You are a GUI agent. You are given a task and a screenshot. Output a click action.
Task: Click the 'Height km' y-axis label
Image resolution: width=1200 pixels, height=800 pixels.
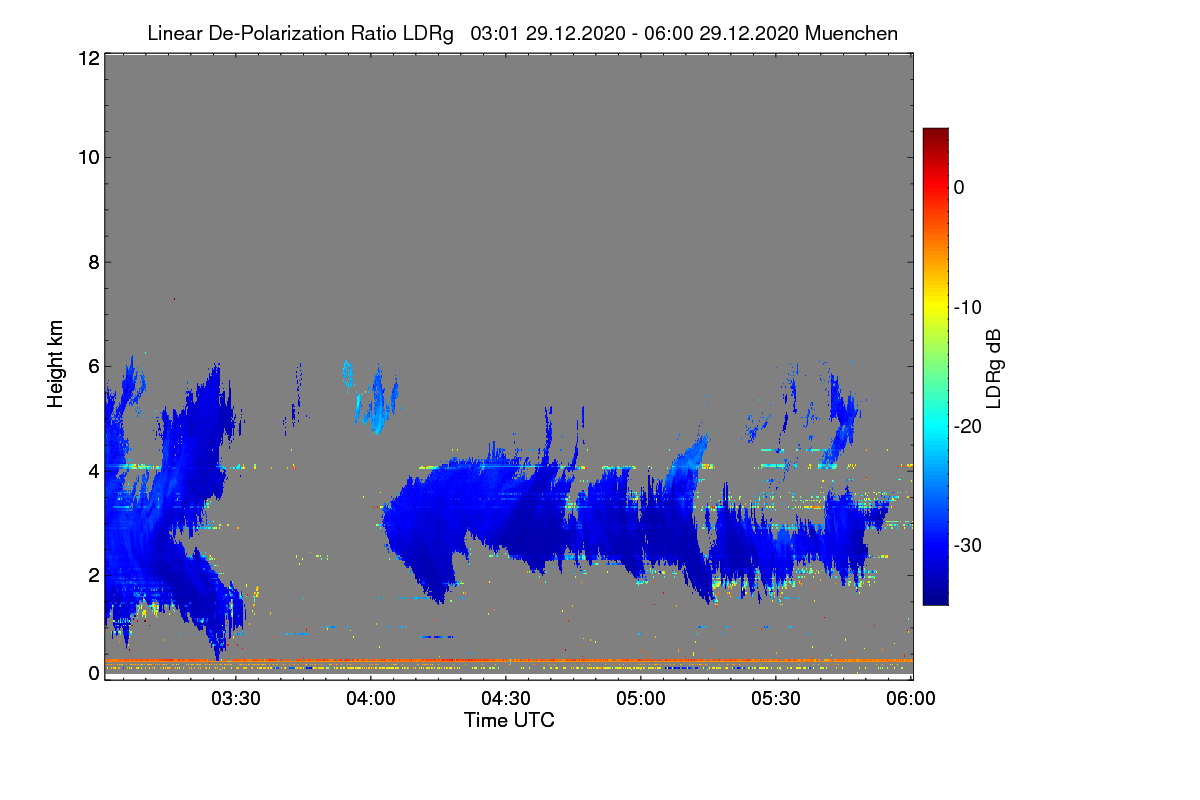(x=56, y=364)
